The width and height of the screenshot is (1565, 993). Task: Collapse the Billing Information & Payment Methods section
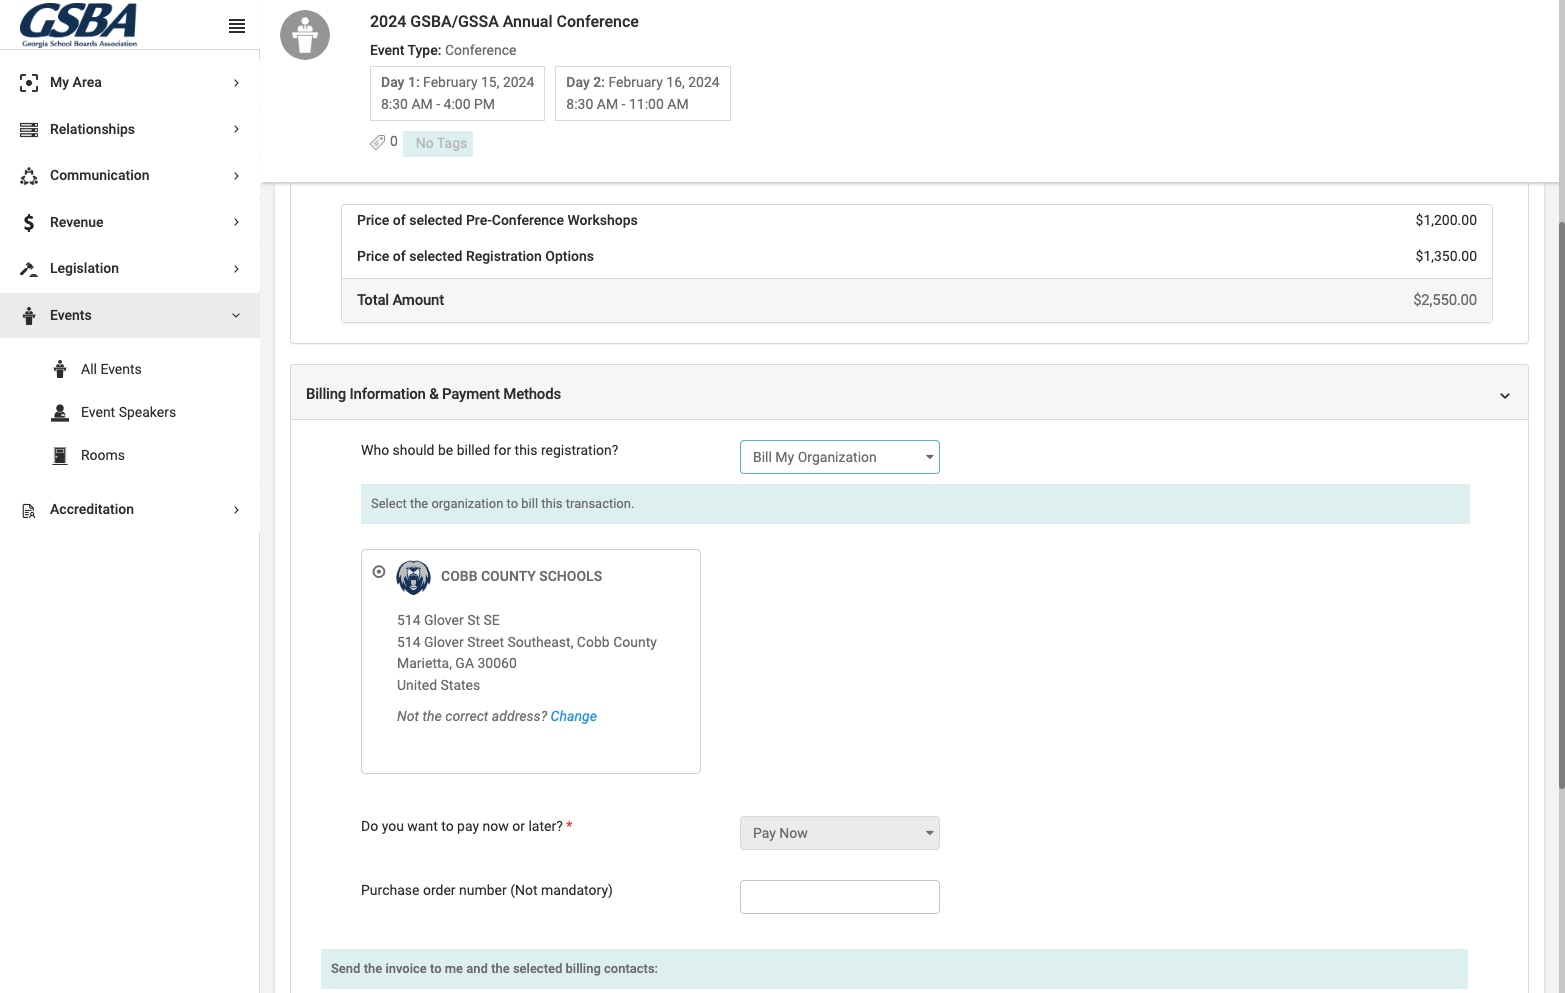[x=1505, y=396]
